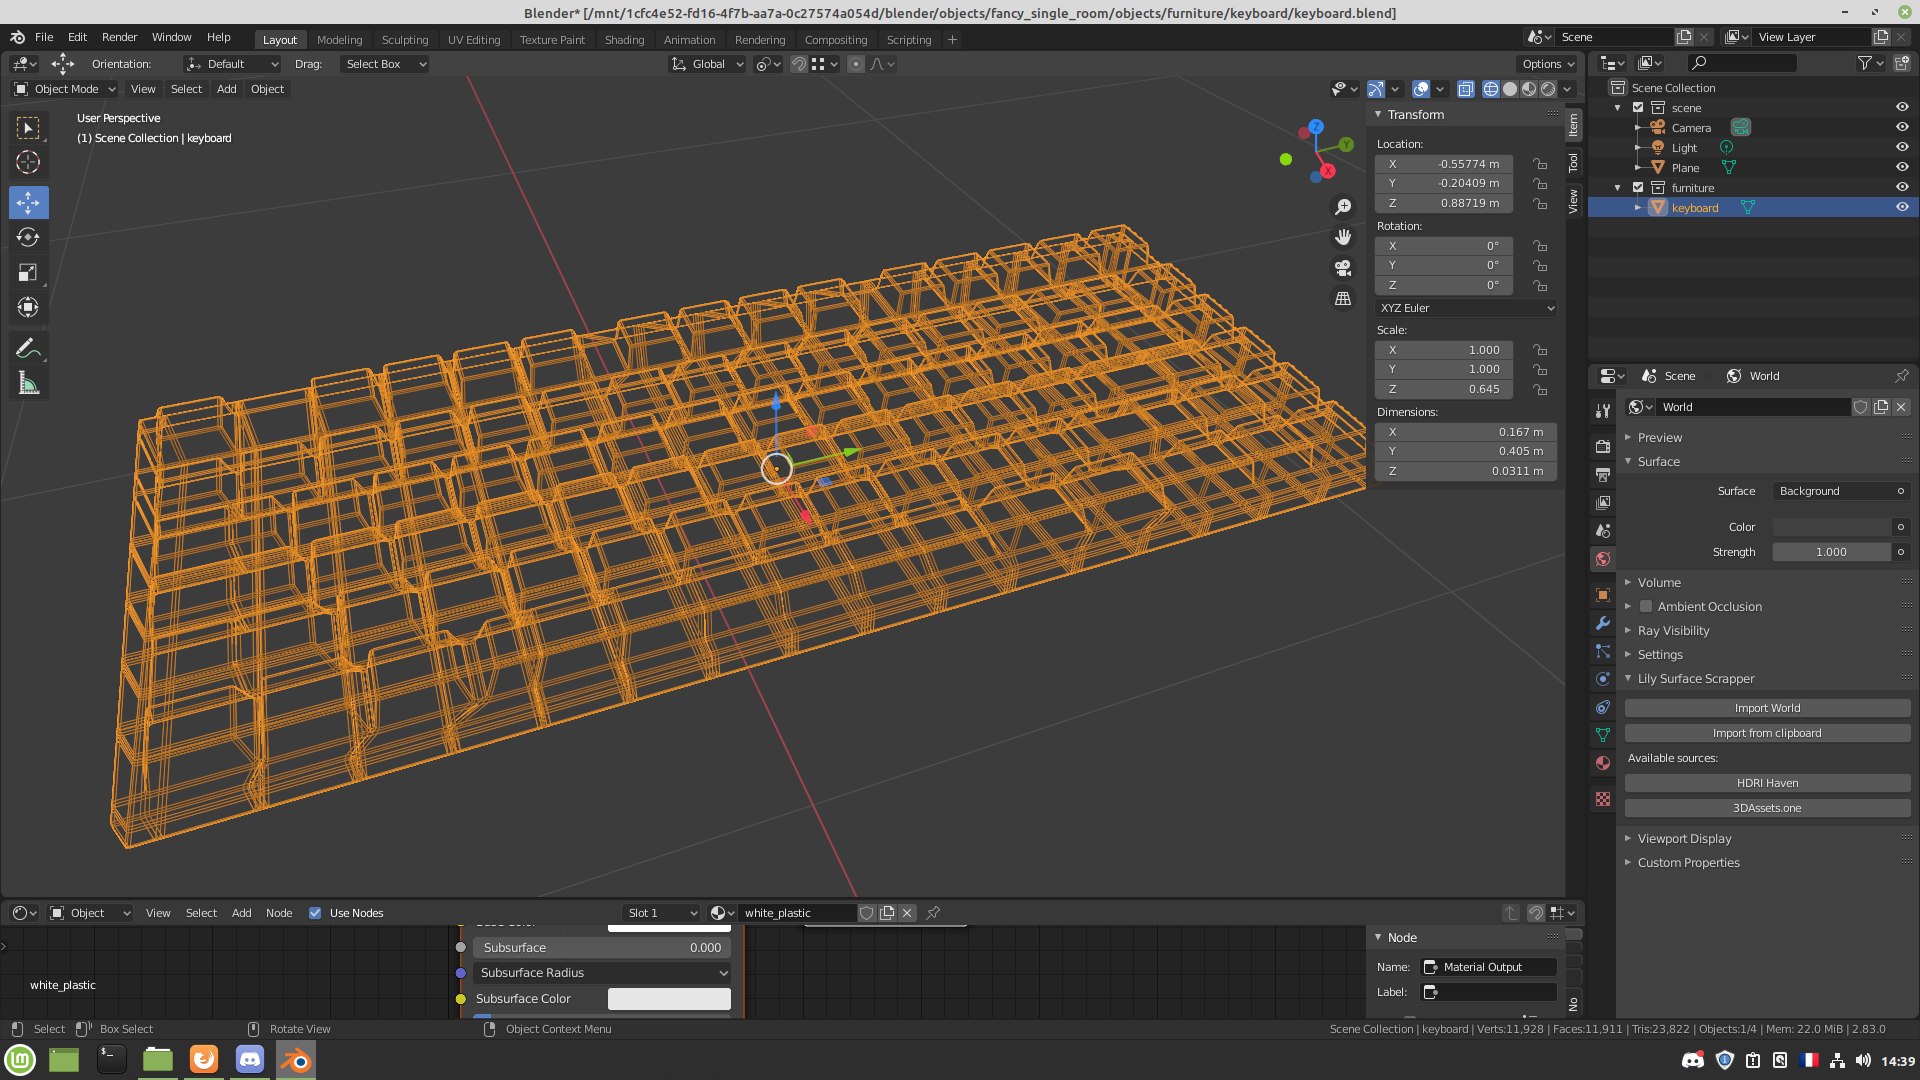Switch to rendered viewport shading
This screenshot has width=1920, height=1080.
tap(1548, 89)
